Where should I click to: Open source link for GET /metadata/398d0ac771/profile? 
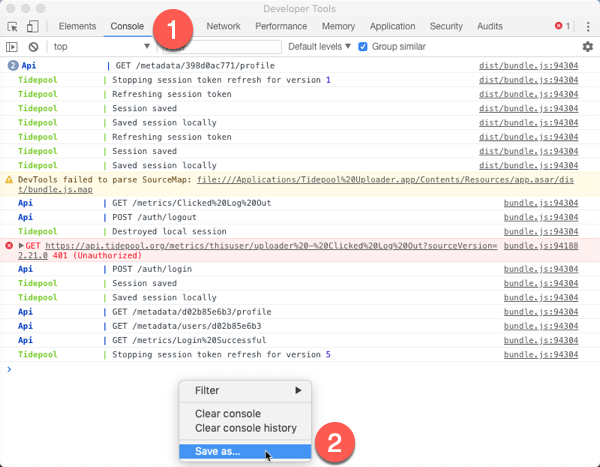528,65
